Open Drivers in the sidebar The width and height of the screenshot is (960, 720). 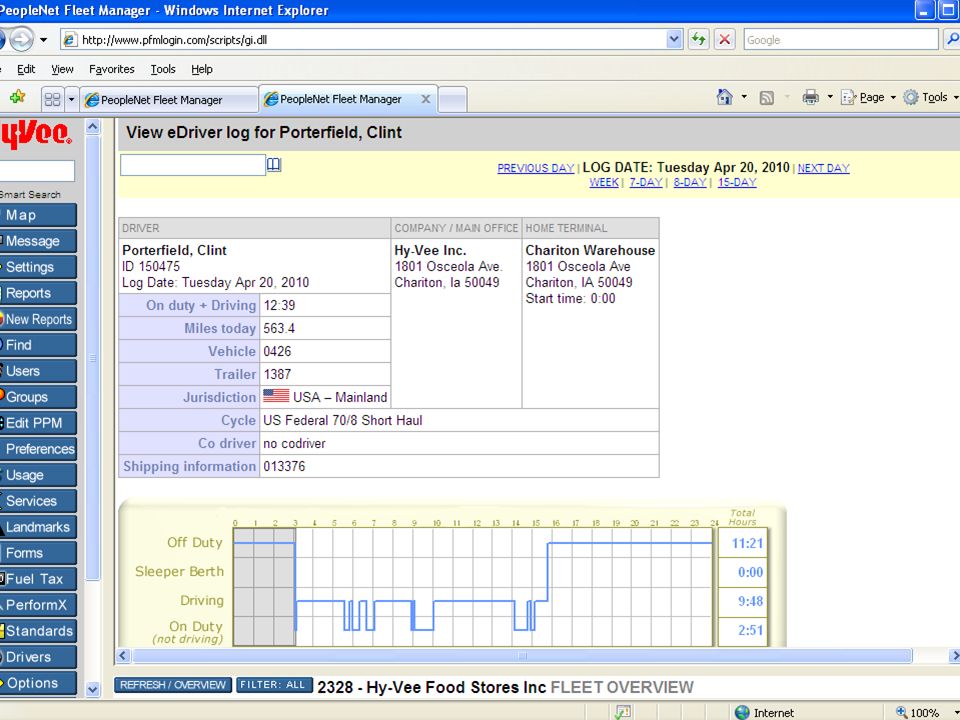pos(38,657)
